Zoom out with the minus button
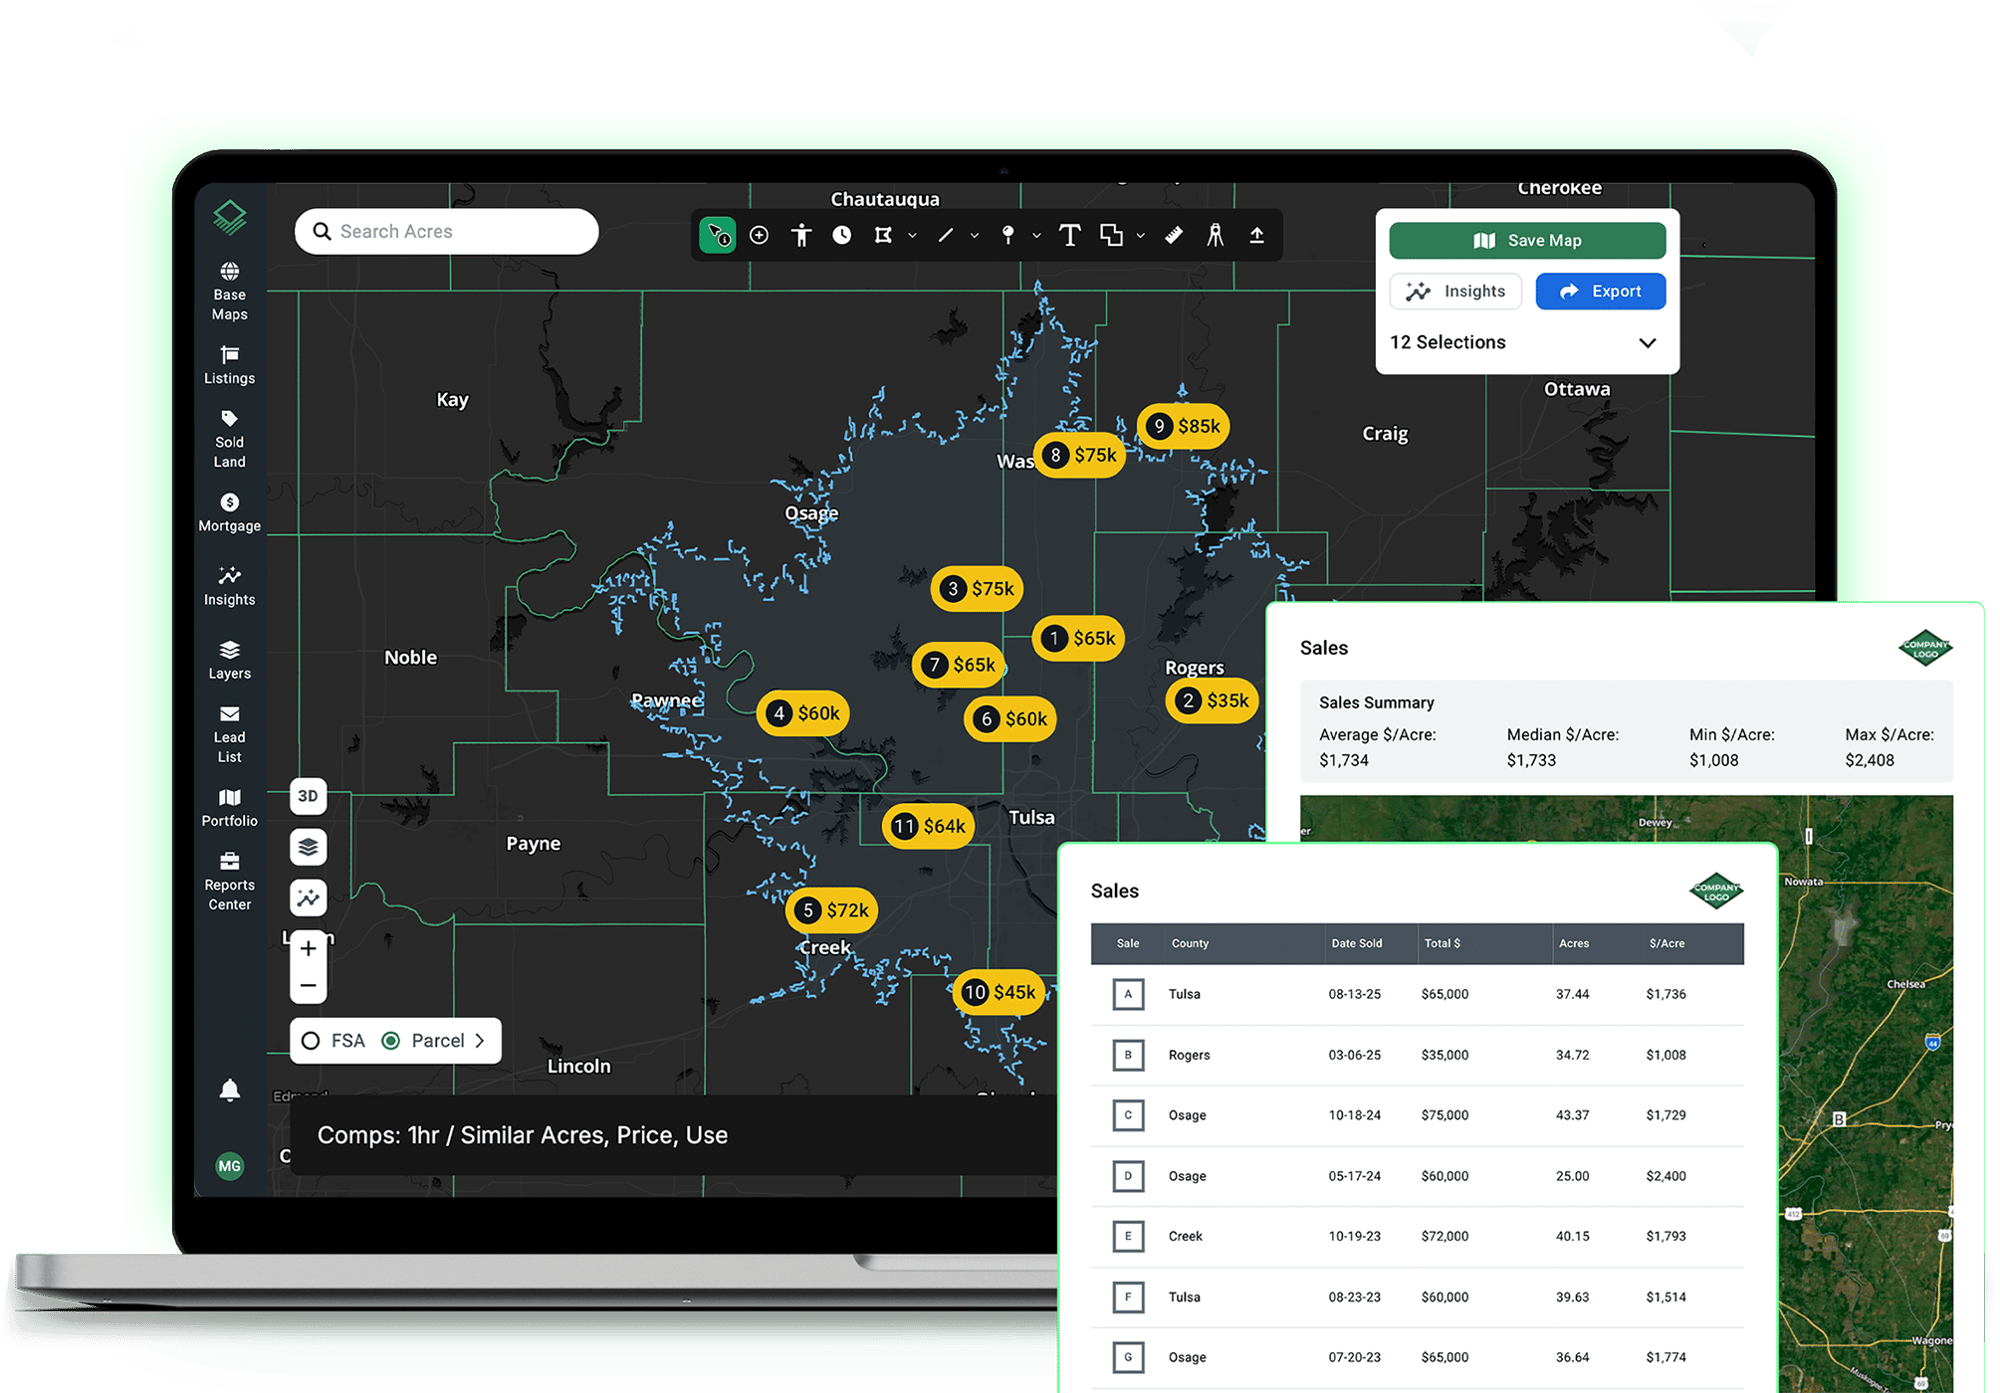The image size is (2000, 1393). [x=308, y=985]
